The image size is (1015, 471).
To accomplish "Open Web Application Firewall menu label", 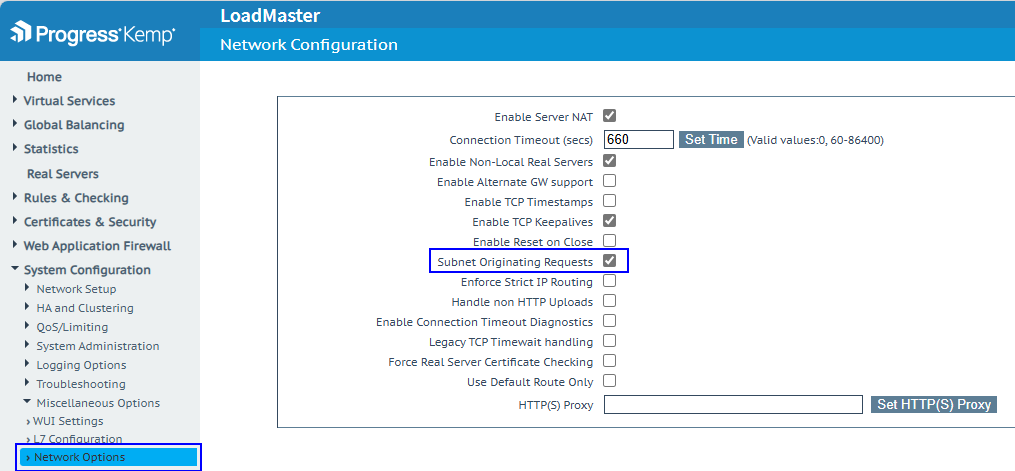I will (97, 246).
